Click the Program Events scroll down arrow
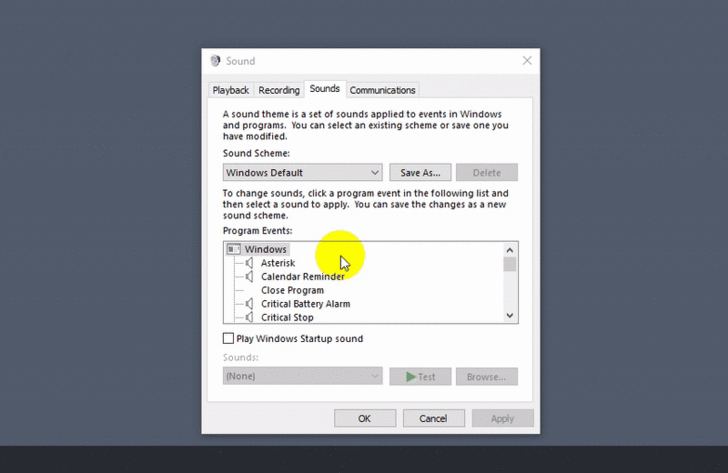The image size is (728, 473). [x=510, y=316]
